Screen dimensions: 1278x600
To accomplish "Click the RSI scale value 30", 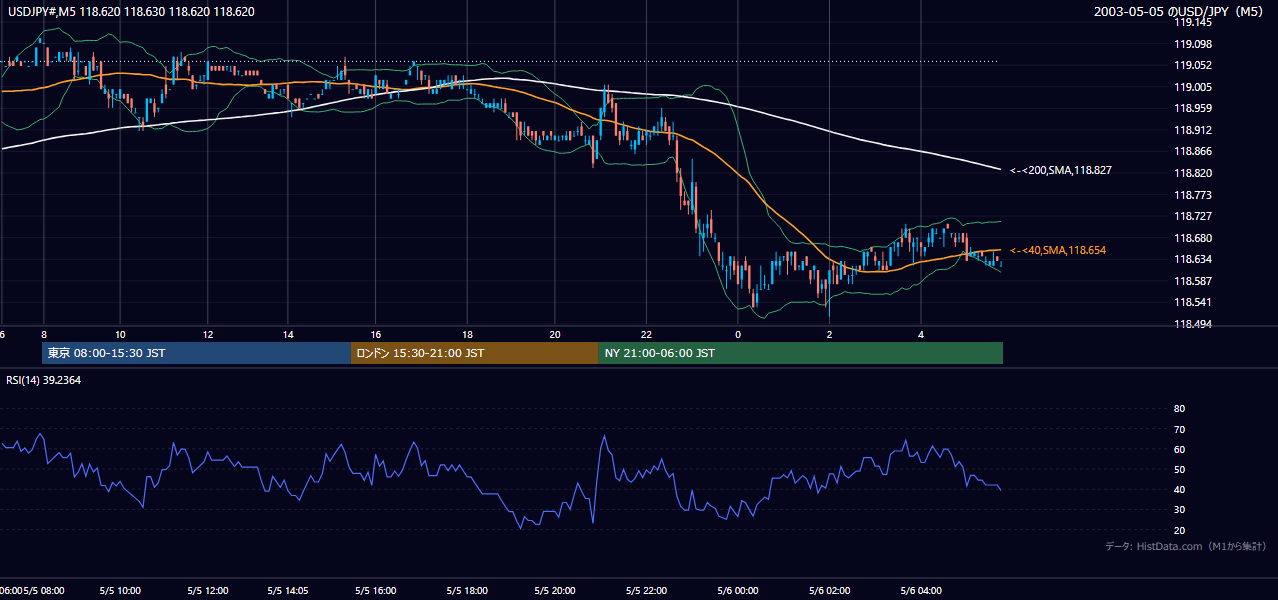I will pyautogui.click(x=1179, y=510).
